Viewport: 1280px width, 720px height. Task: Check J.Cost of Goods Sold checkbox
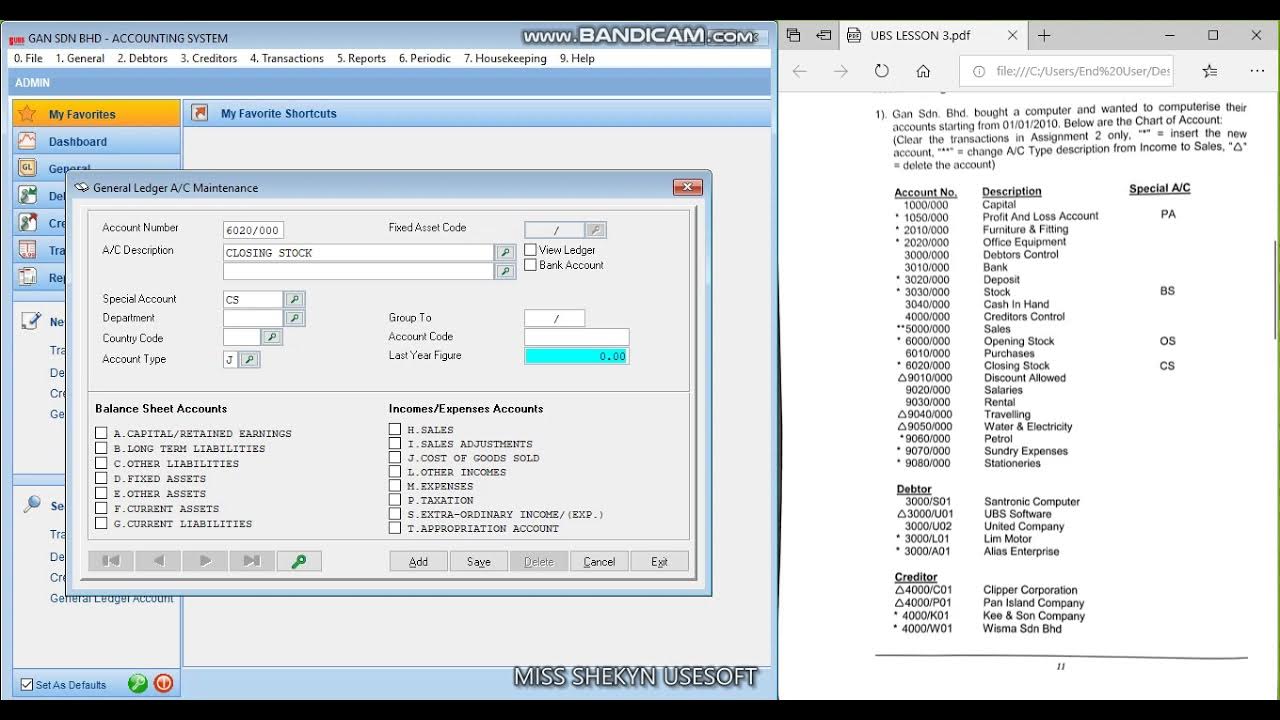[x=395, y=457]
